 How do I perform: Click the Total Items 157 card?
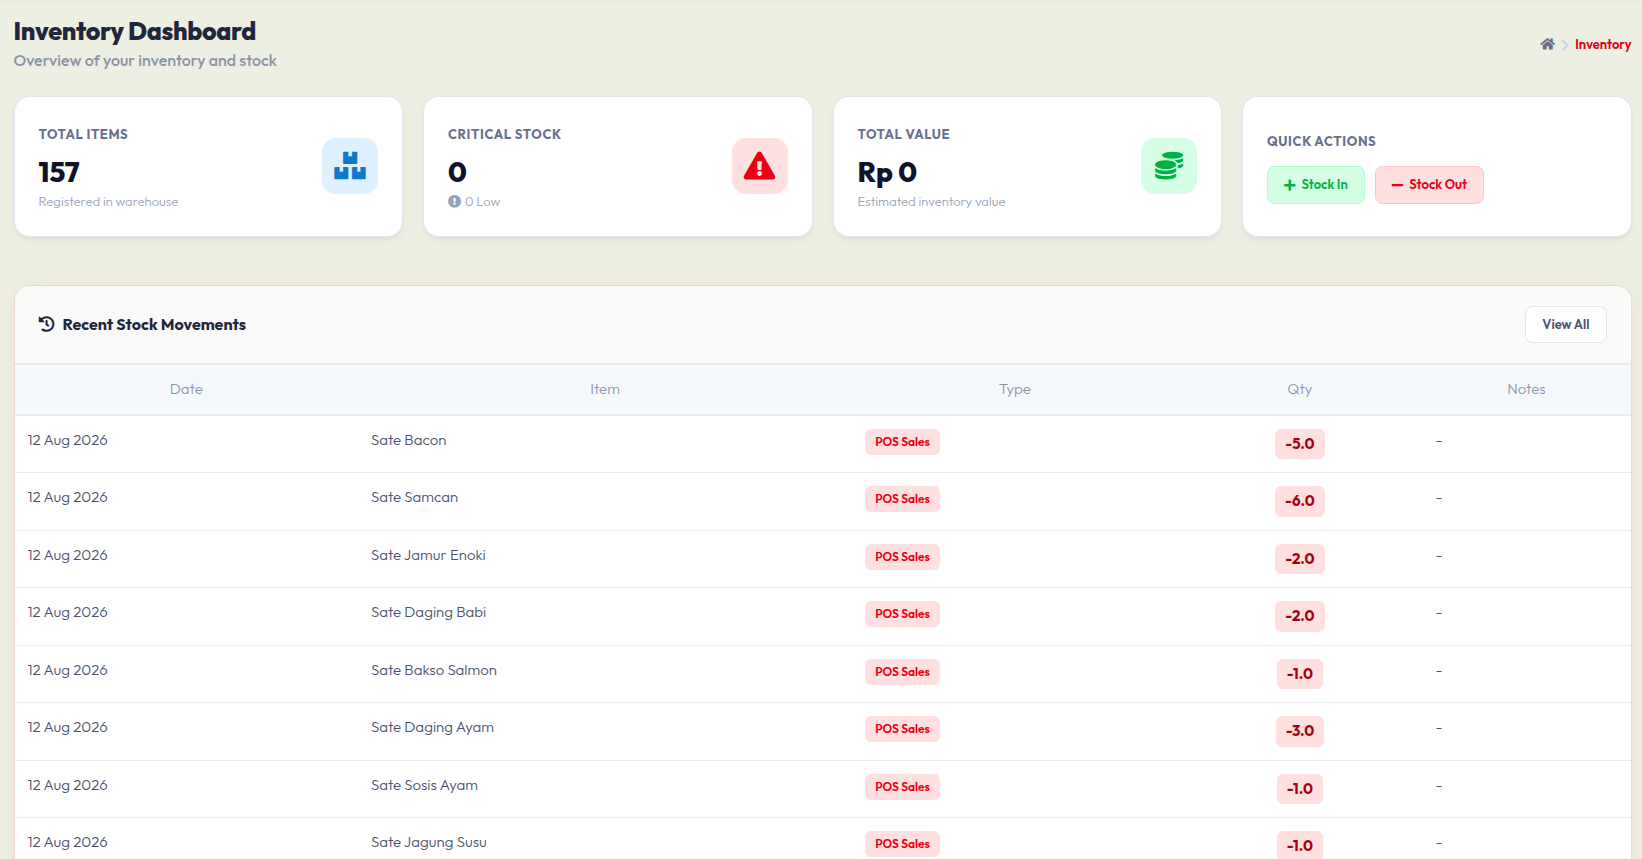pyautogui.click(x=208, y=167)
